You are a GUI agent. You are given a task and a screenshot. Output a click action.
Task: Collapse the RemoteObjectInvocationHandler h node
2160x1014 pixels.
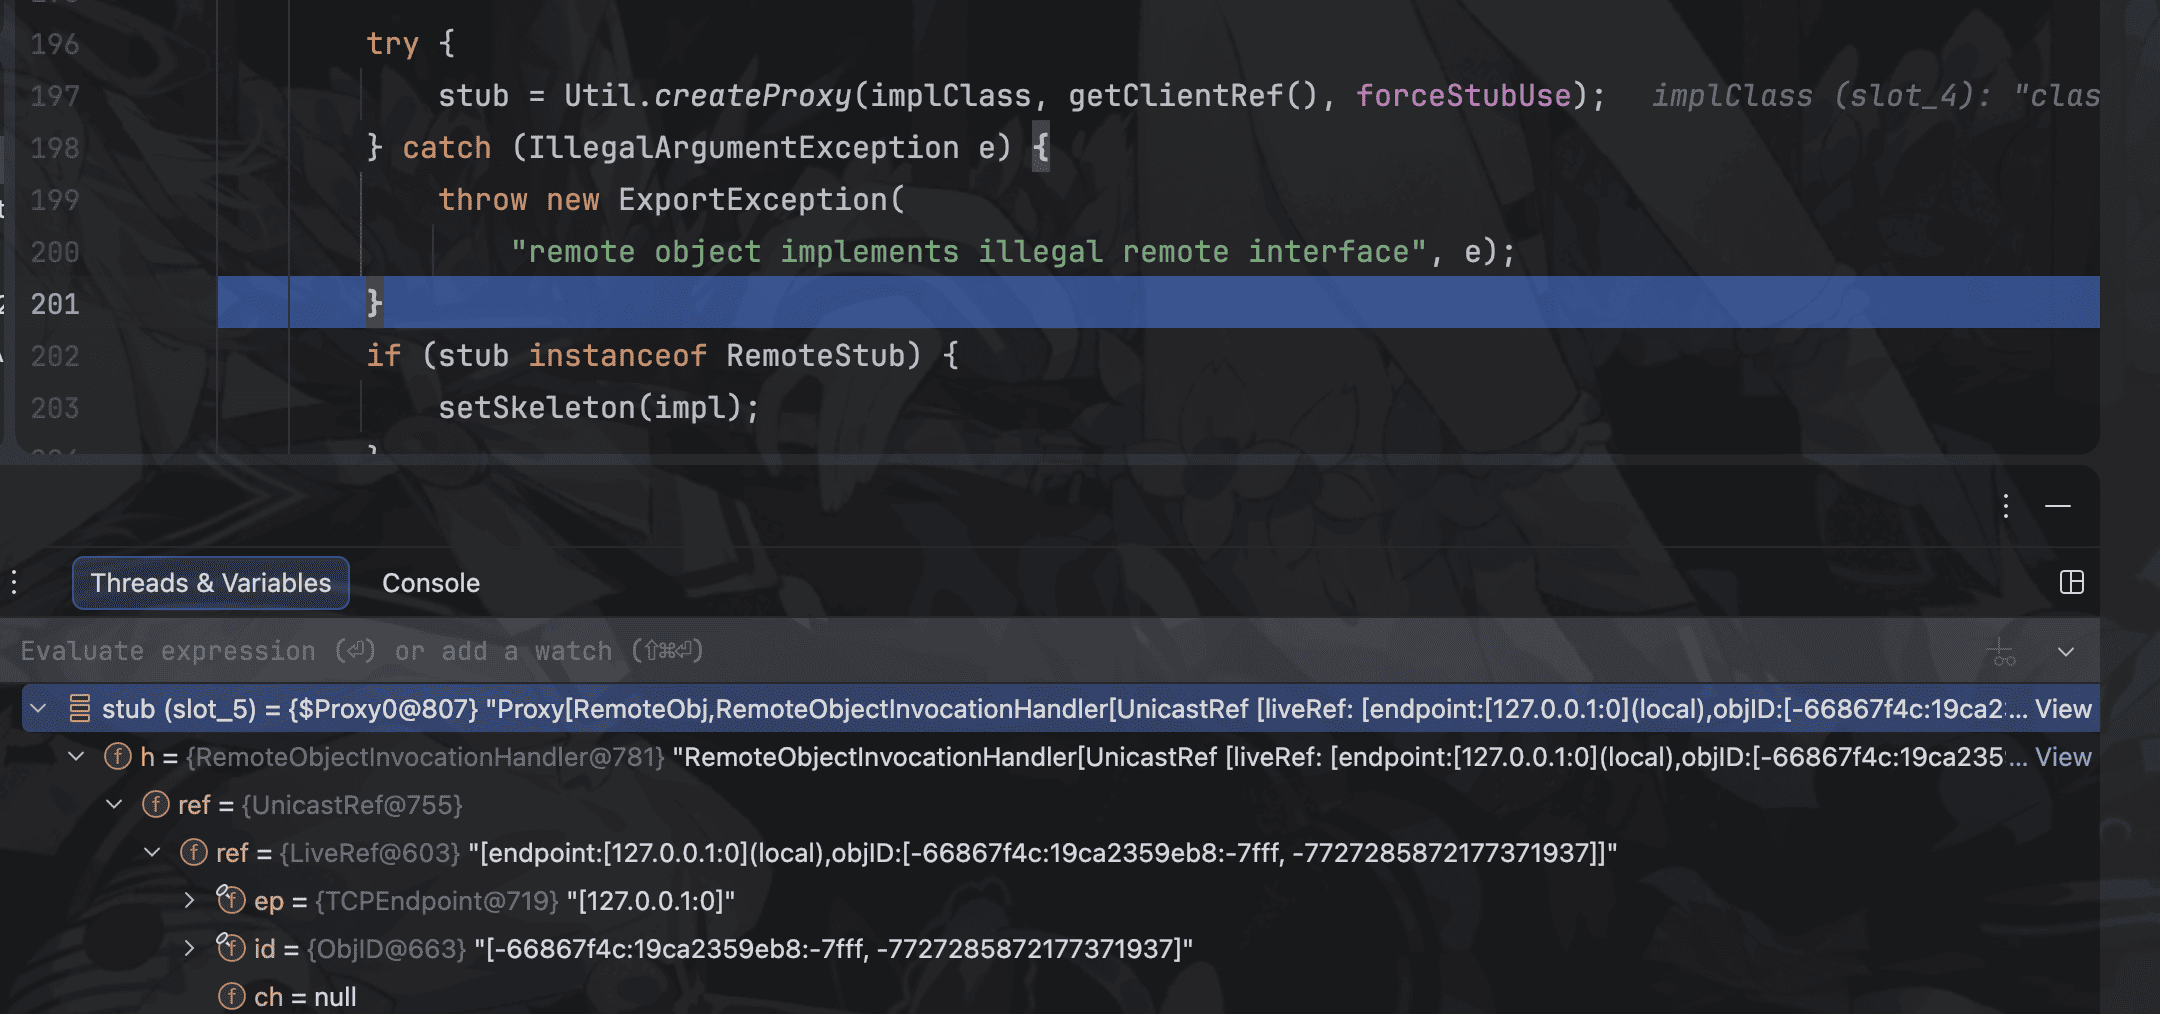tap(78, 757)
